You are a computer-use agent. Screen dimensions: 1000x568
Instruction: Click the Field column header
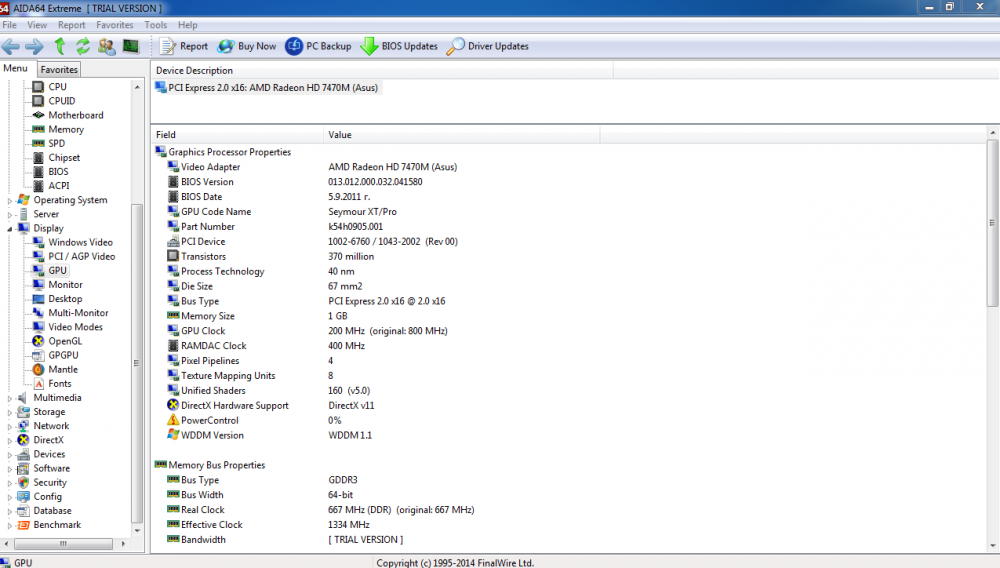pos(237,135)
